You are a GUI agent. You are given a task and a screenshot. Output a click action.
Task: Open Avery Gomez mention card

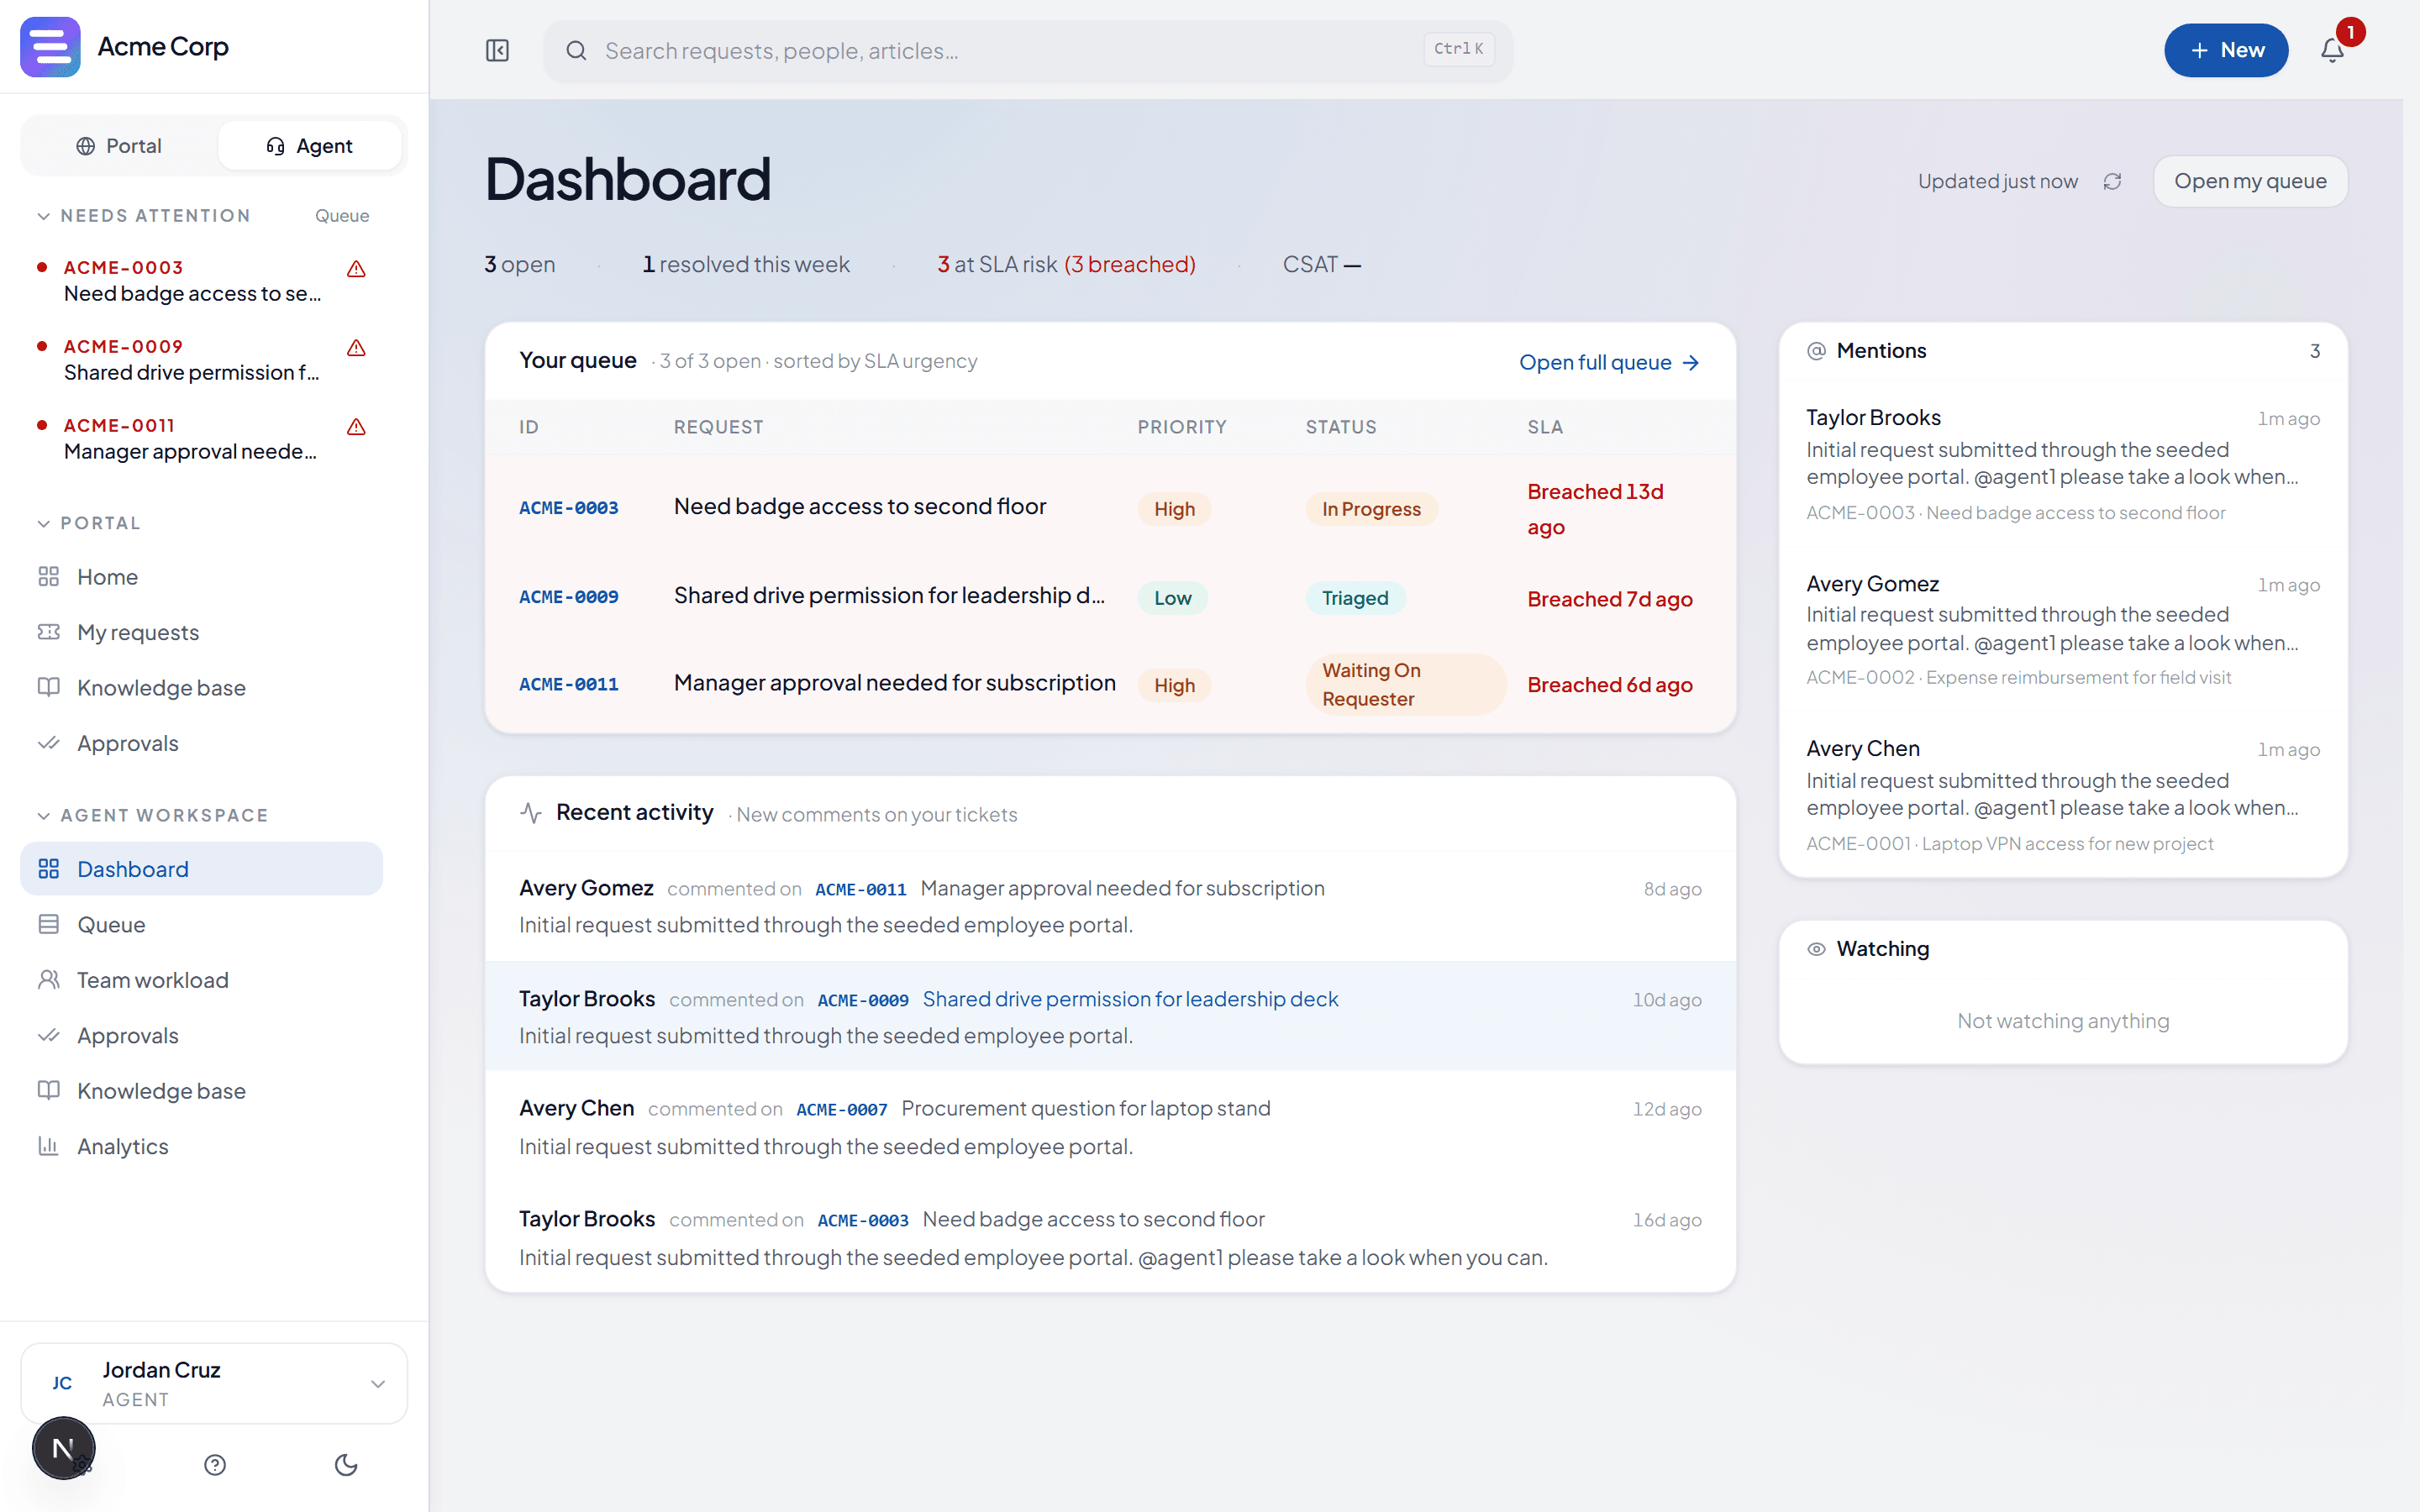coord(2063,630)
